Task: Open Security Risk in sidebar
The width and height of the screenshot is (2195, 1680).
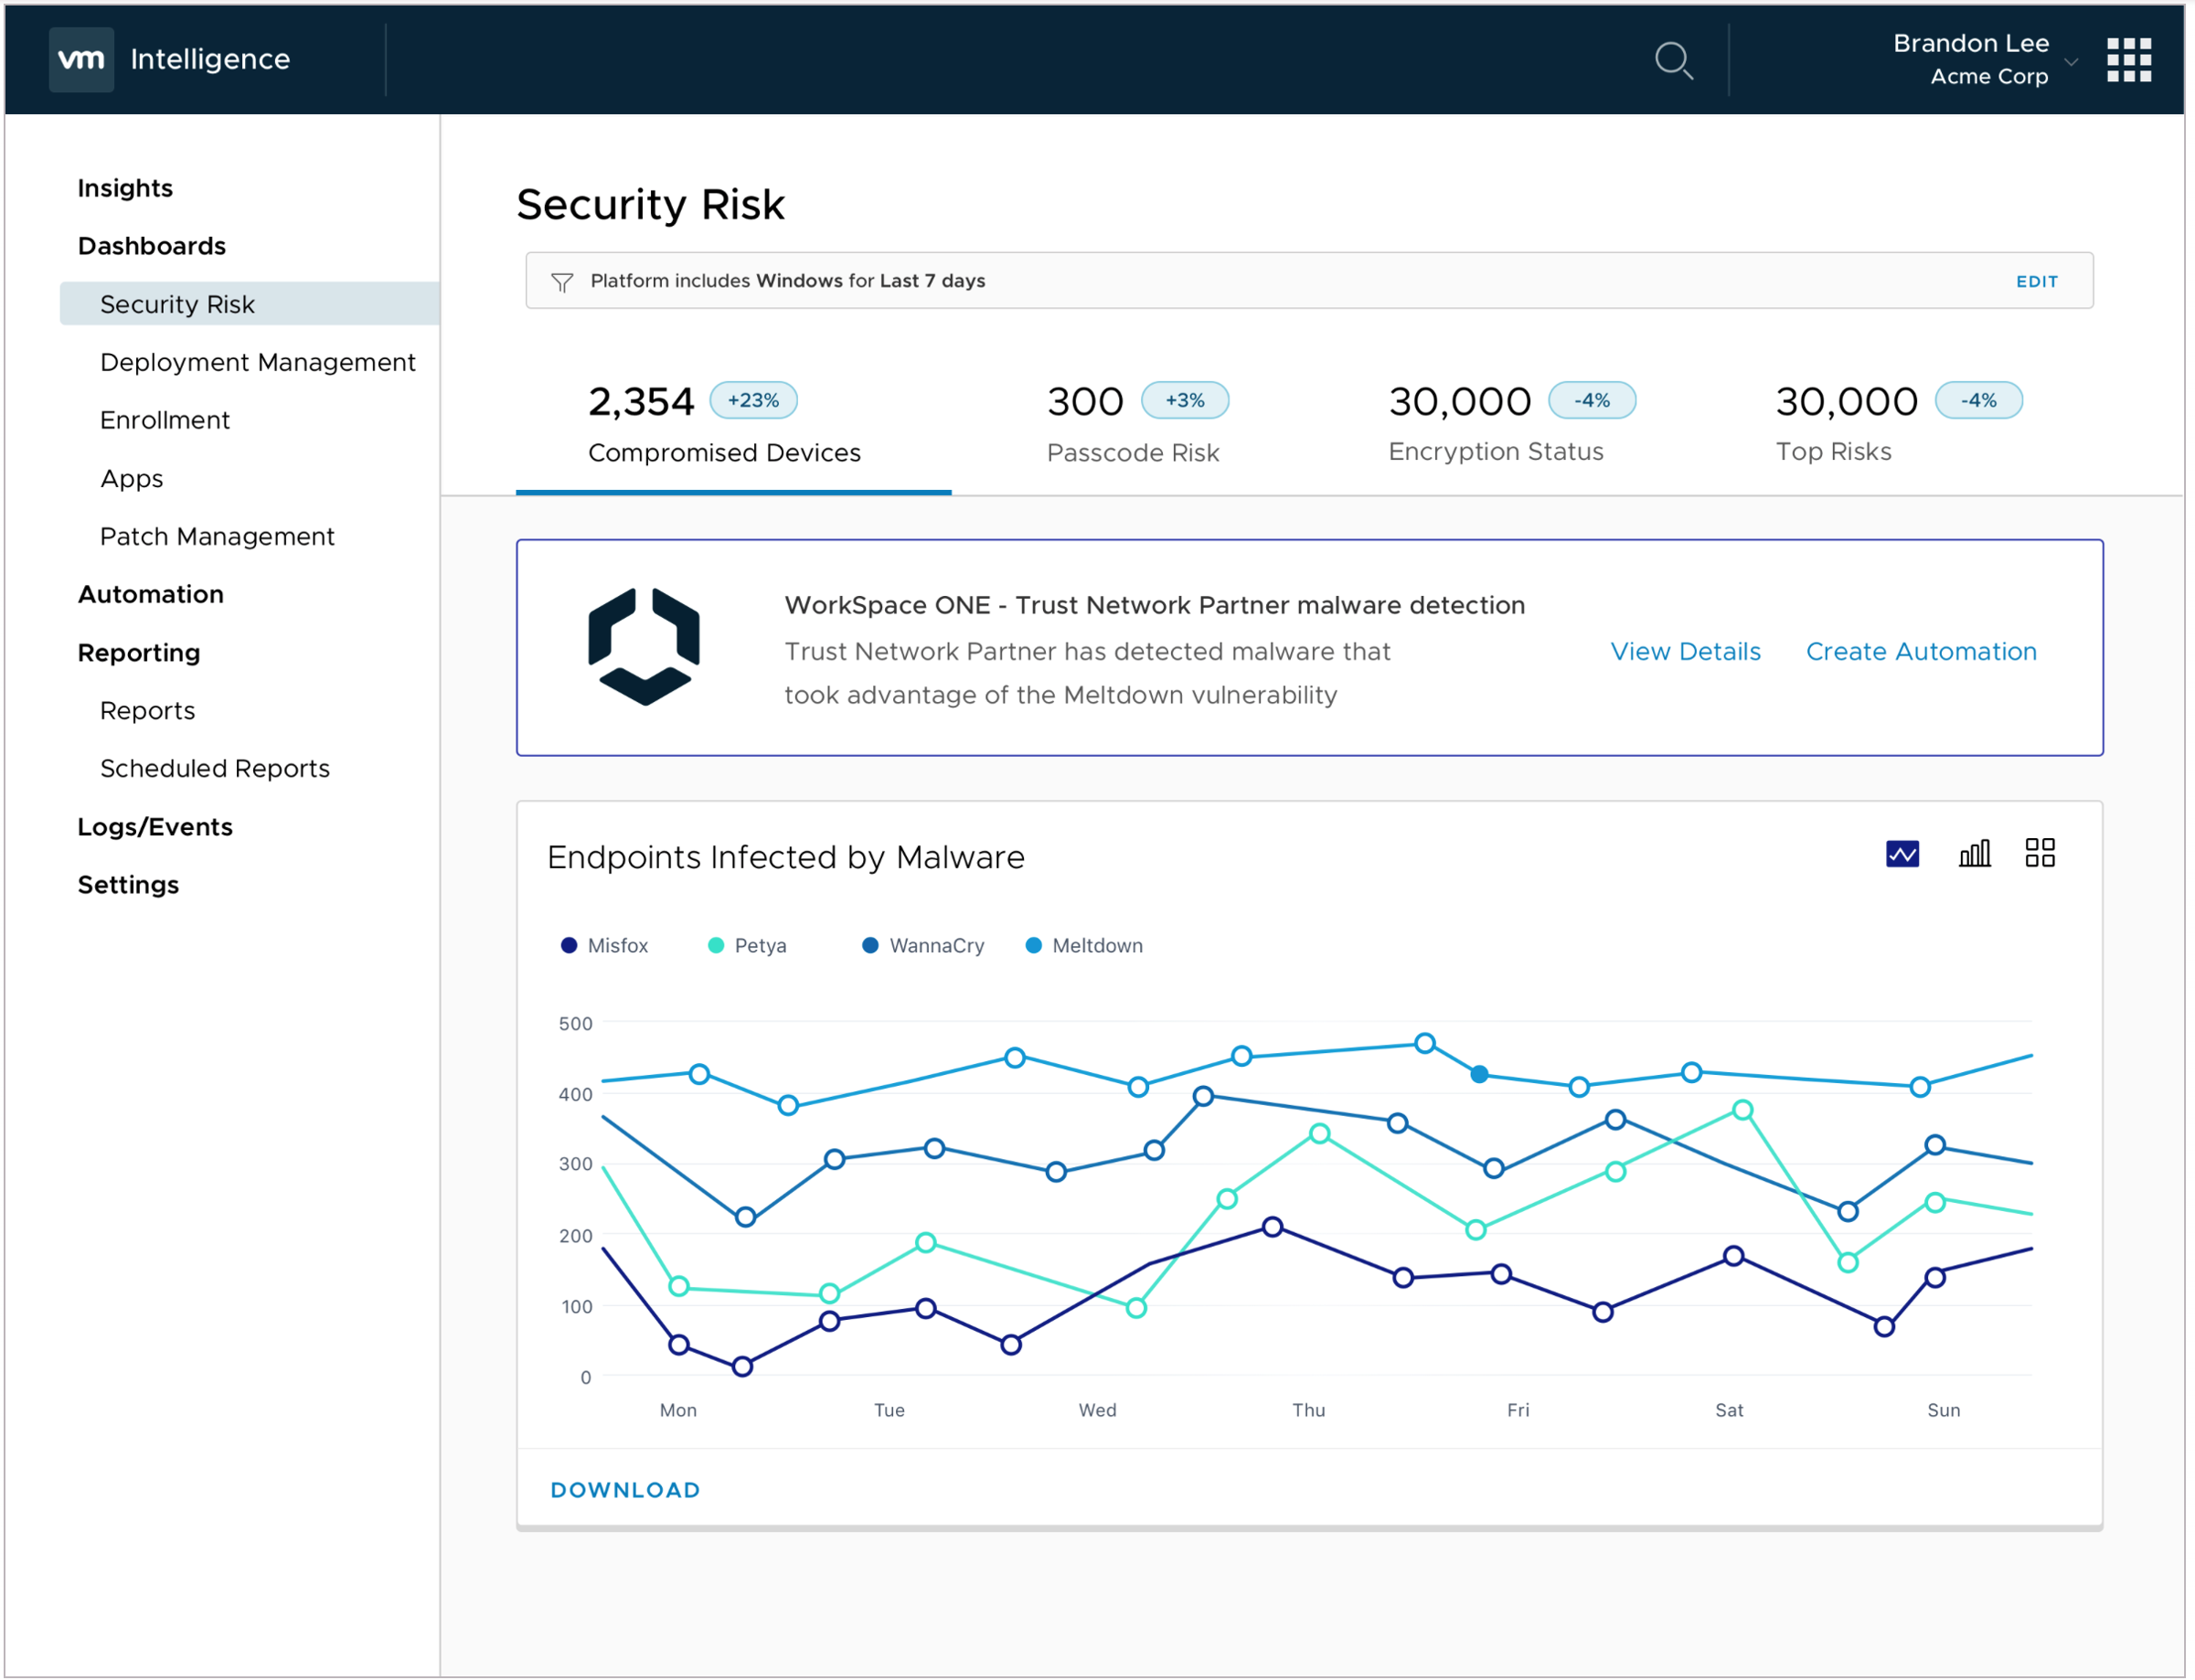Action: [250, 304]
